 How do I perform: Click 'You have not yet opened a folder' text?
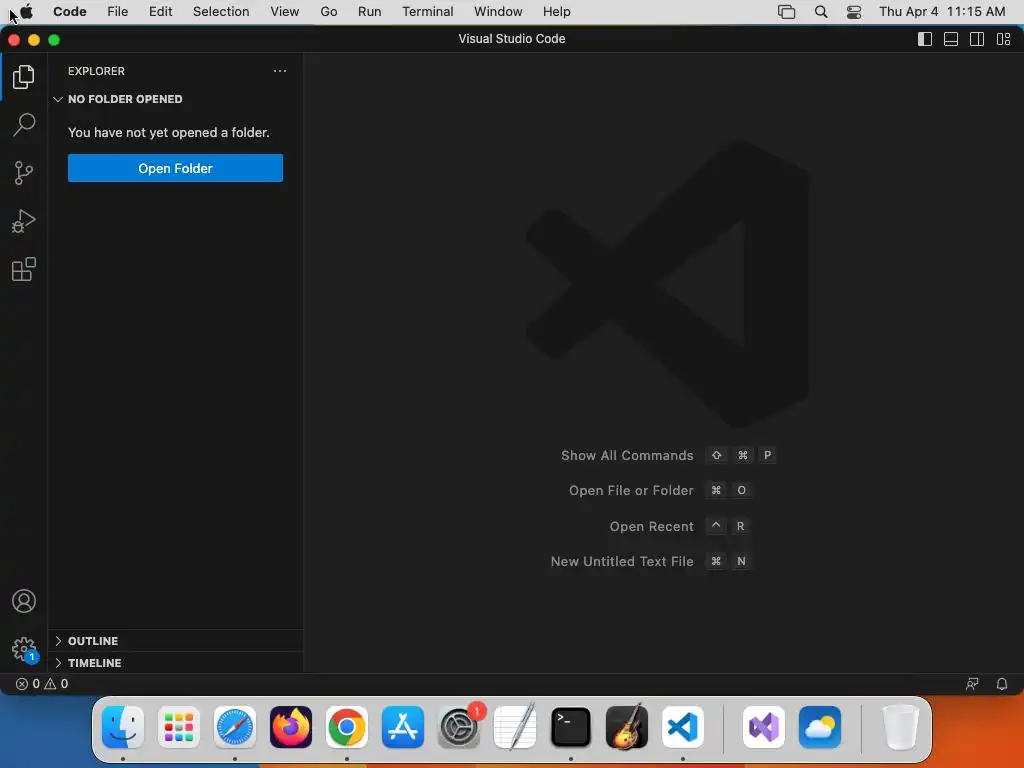coord(168,133)
